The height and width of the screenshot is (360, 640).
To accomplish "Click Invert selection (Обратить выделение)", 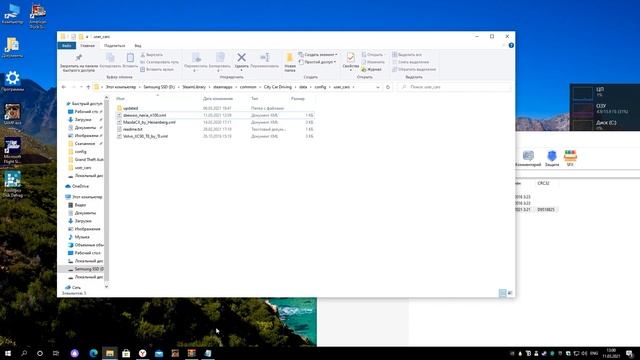I will click(x=414, y=69).
